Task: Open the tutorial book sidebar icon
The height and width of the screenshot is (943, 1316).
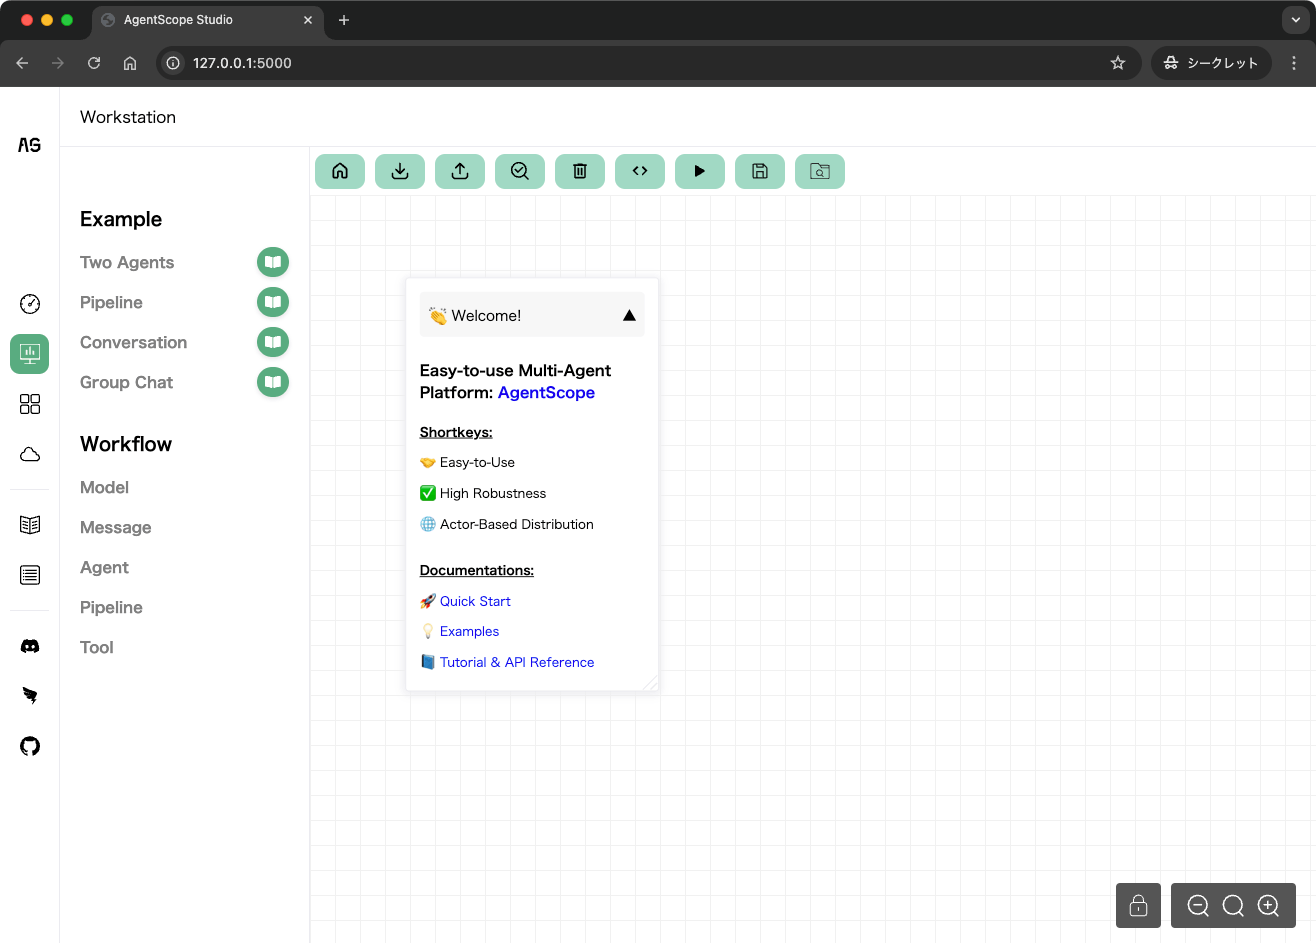Action: 30,525
